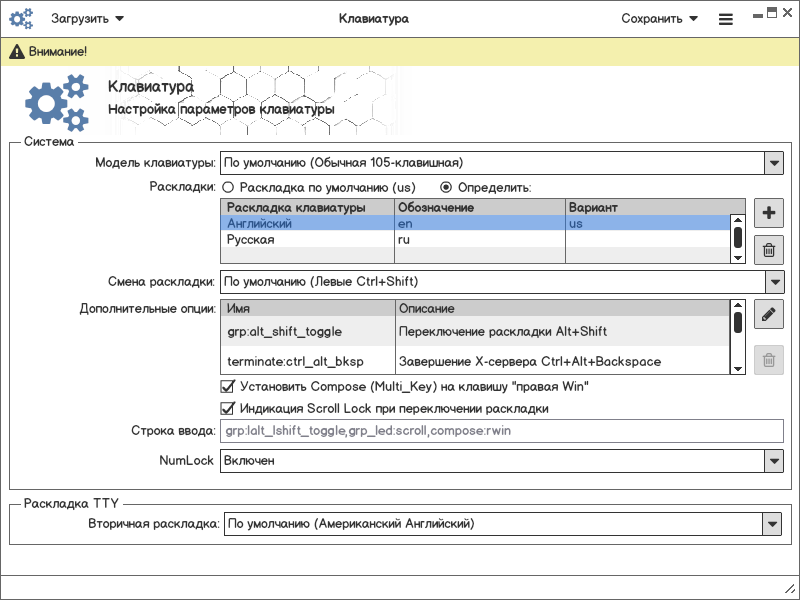Viewport: 800px width, 600px height.
Task: Expand the 'Модель клавиатуры' dropdown
Action: [x=773, y=162]
